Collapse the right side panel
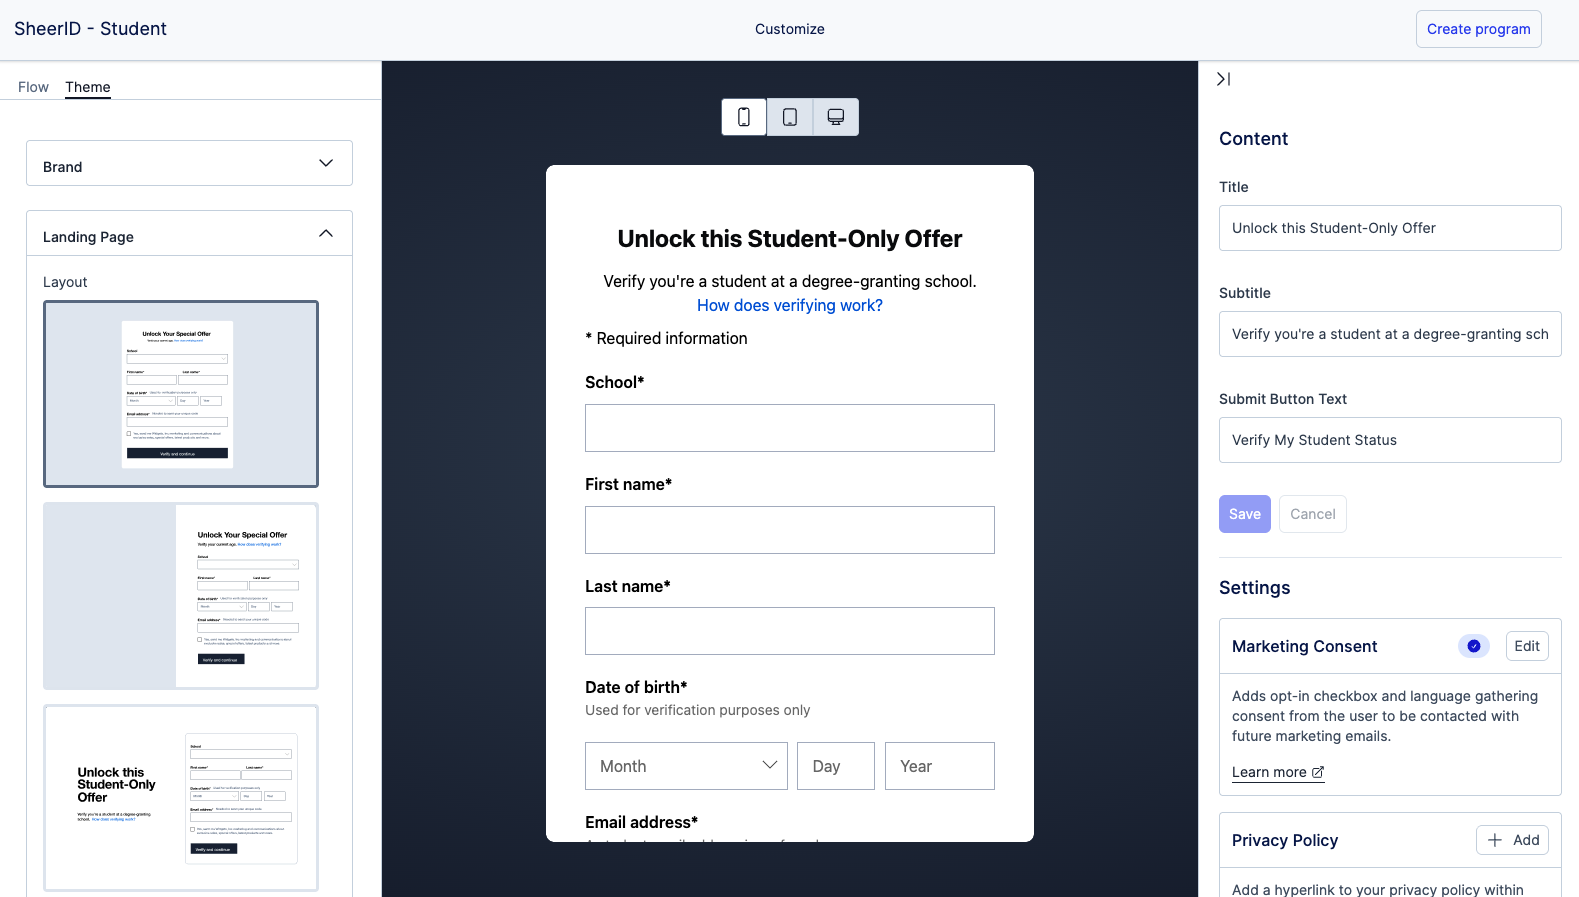The width and height of the screenshot is (1579, 897). coord(1223,79)
